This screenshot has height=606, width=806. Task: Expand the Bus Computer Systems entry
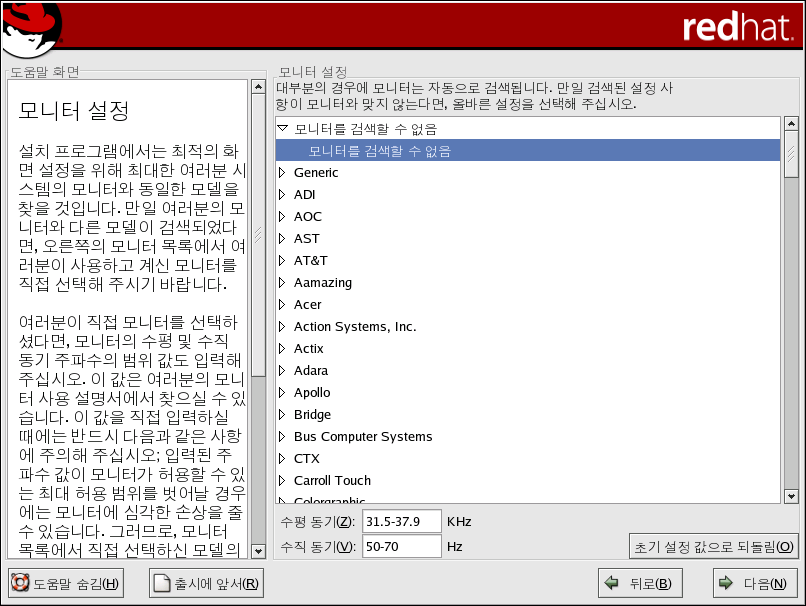(x=282, y=436)
